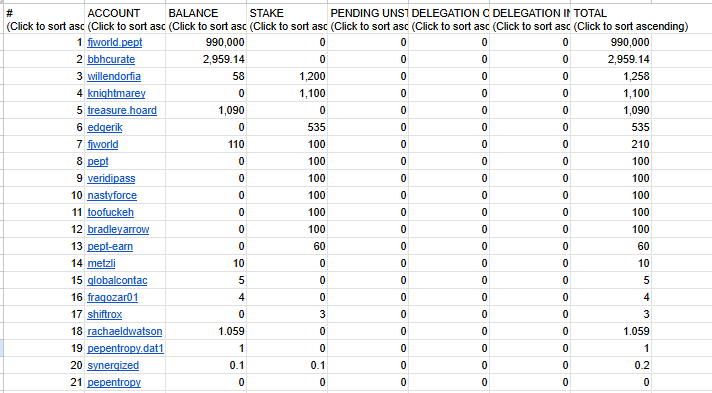
Task: Visit the edgerik account link
Action: point(105,127)
